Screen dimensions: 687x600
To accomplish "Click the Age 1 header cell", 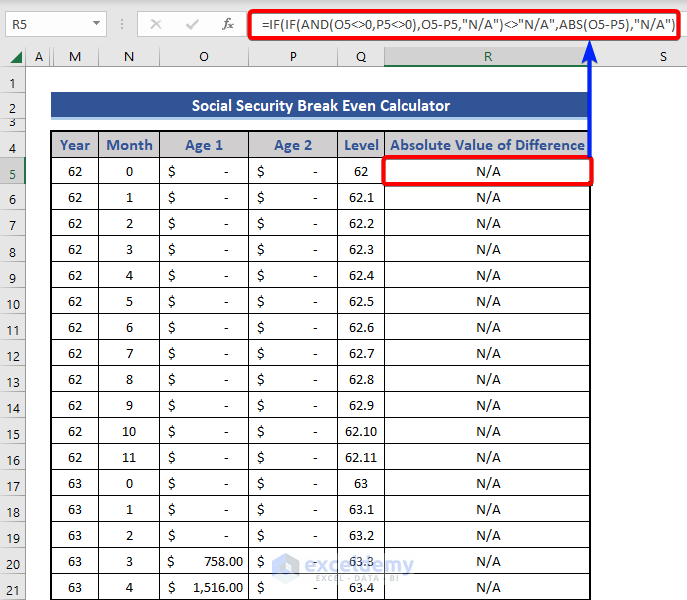I will [204, 145].
